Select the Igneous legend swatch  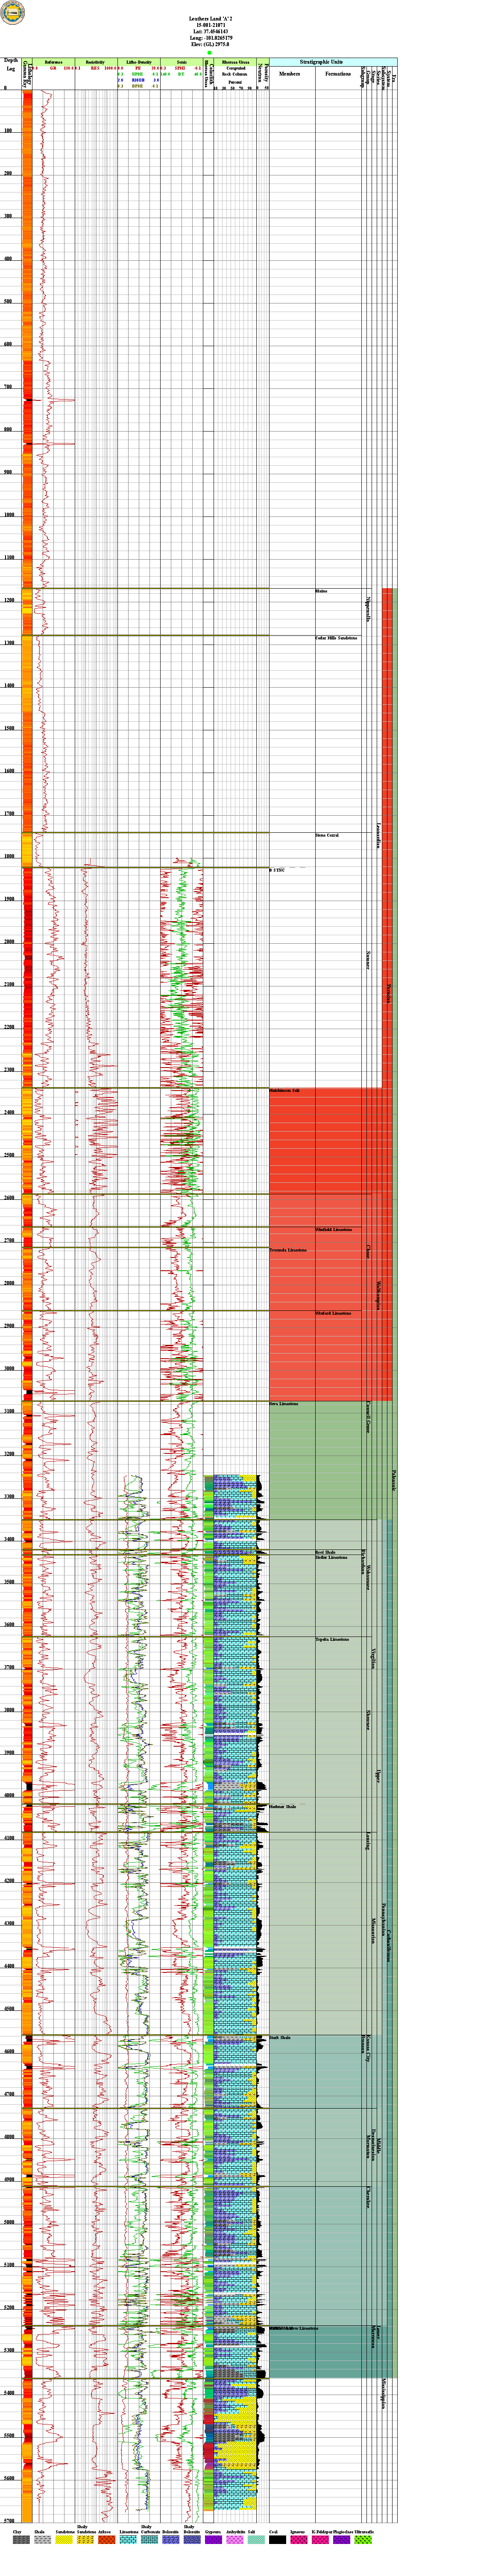[x=298, y=2541]
